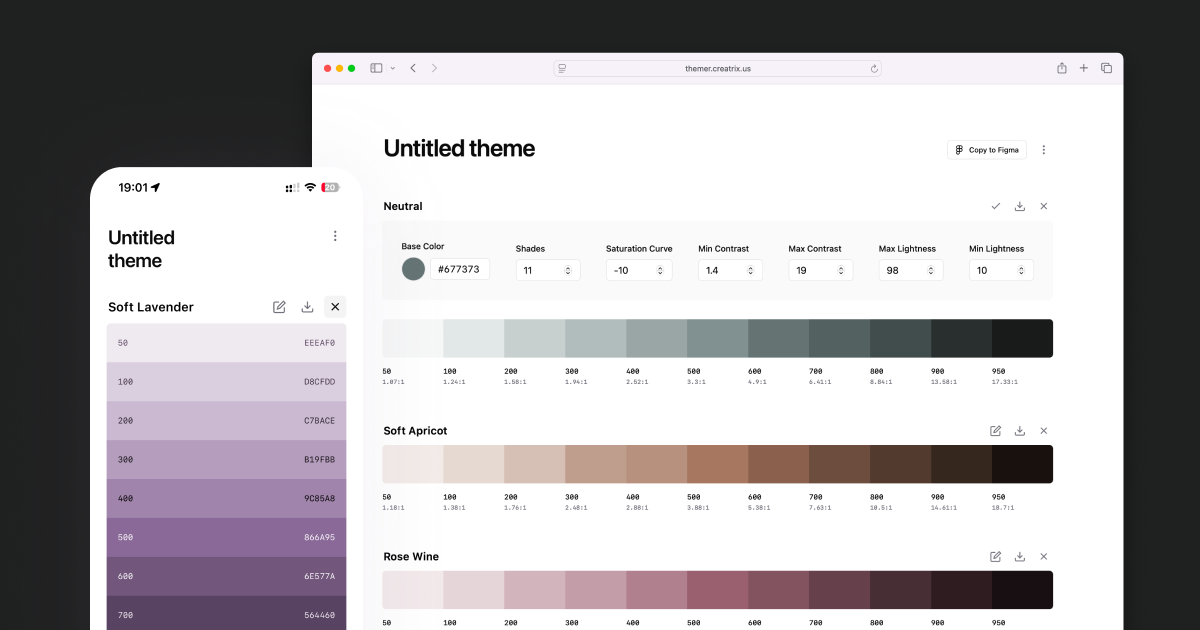Select the Neutral 950 shade swatch
The height and width of the screenshot is (630, 1200).
(1022, 338)
